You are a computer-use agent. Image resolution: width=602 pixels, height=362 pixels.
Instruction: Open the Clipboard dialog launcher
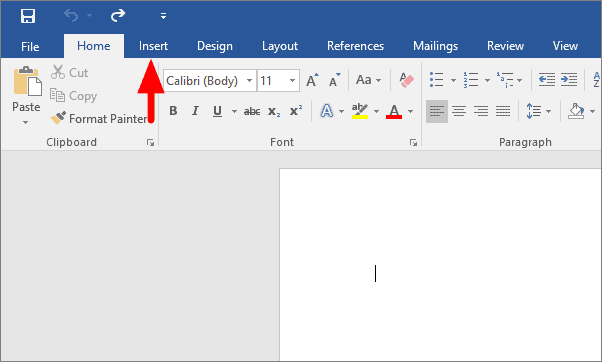150,143
